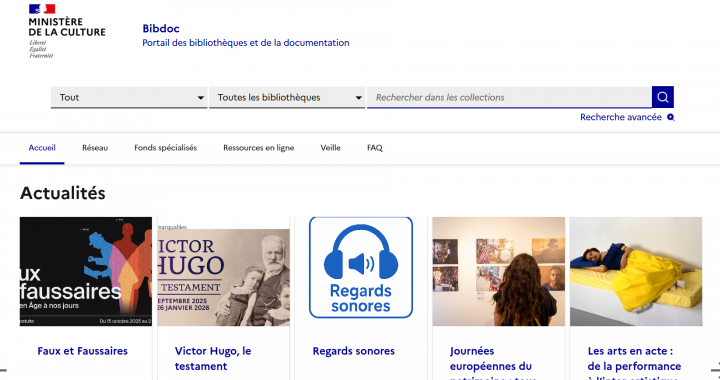Click the Faux et Faussaires poster thumbnail
Image resolution: width=720 pixels, height=380 pixels.
tap(86, 271)
